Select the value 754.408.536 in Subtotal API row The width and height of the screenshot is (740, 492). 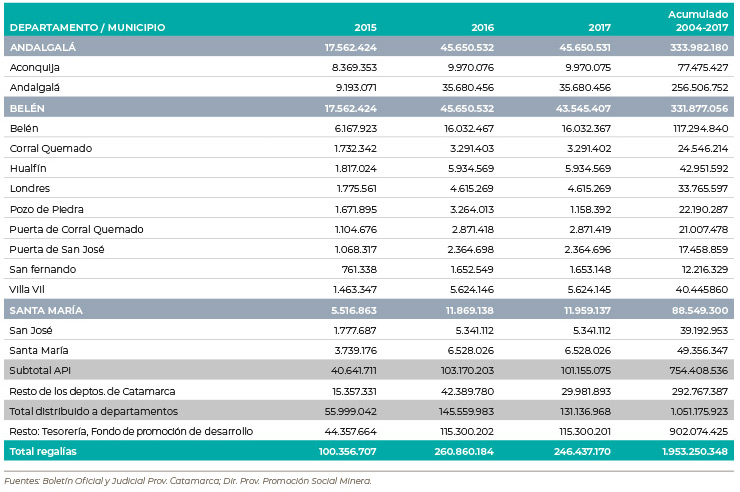[x=699, y=370]
